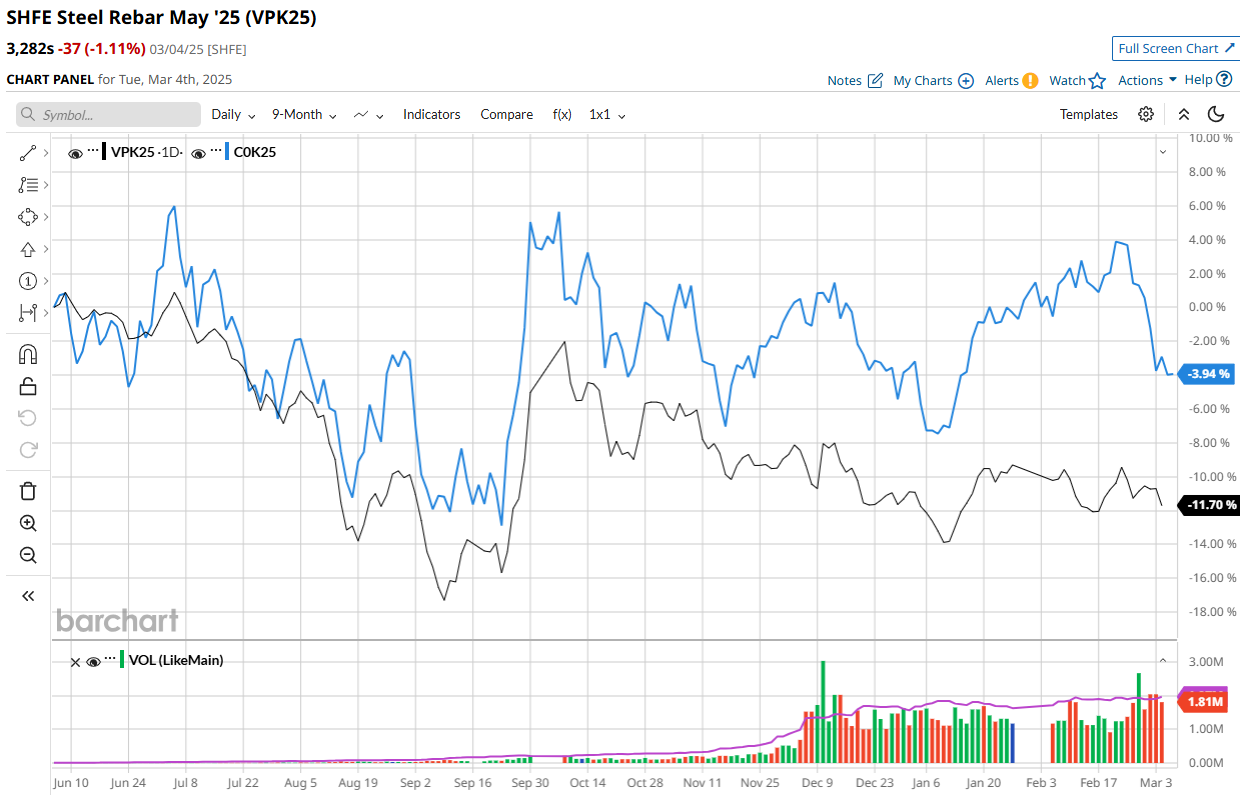The image size is (1240, 795).
Task: Select the measure range tool icon
Action: pyautogui.click(x=28, y=313)
